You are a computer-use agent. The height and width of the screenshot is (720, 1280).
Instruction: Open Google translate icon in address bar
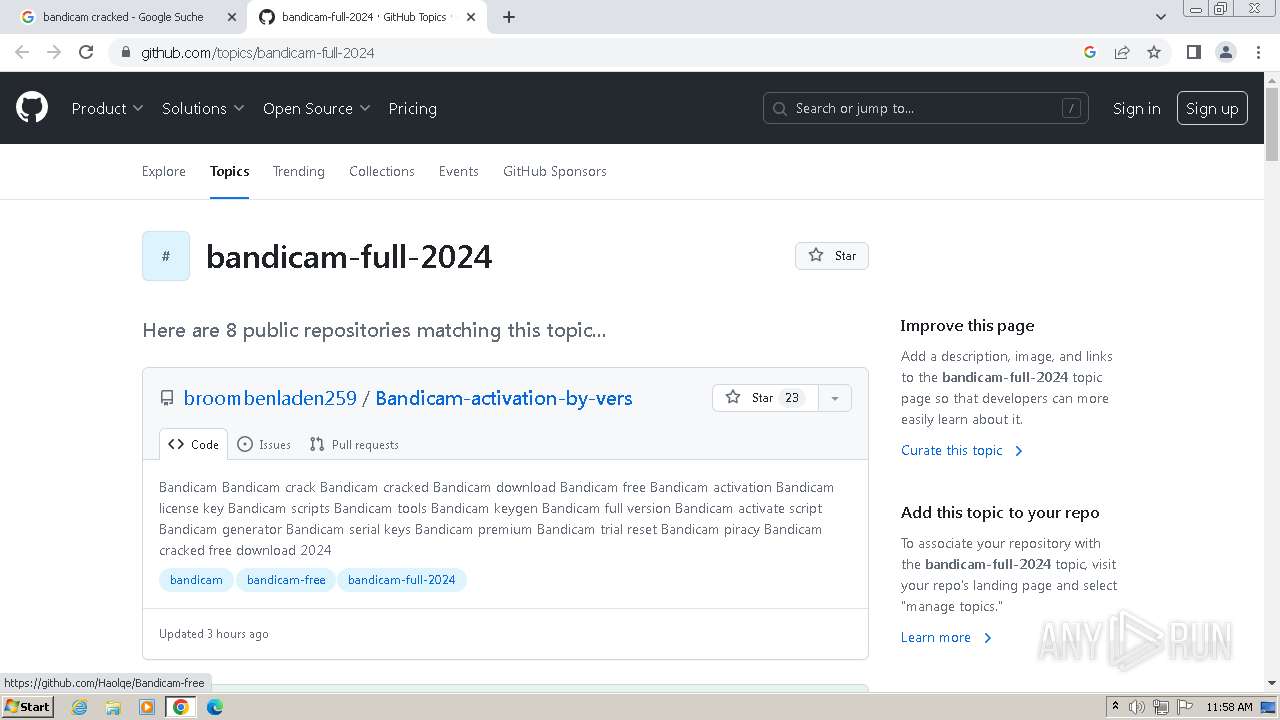(x=1090, y=52)
